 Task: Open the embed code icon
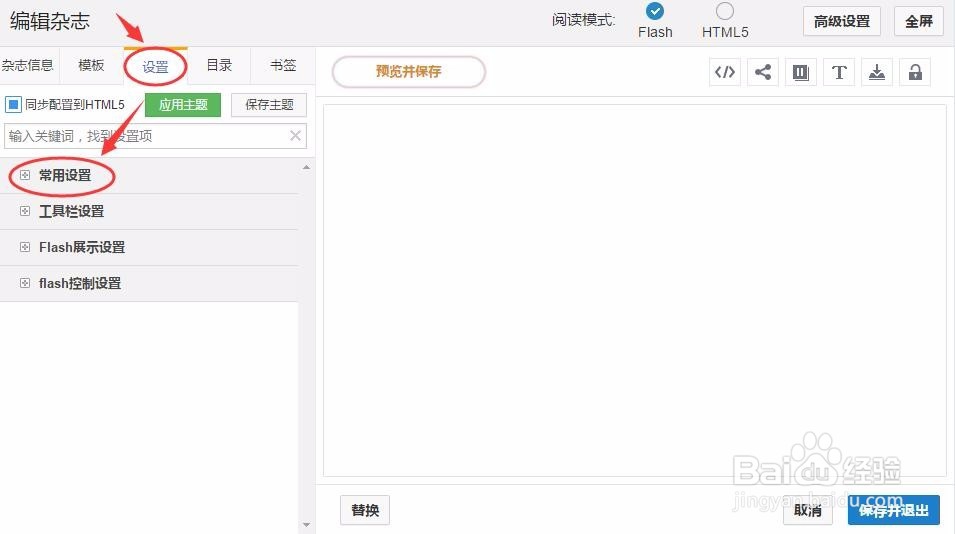725,72
